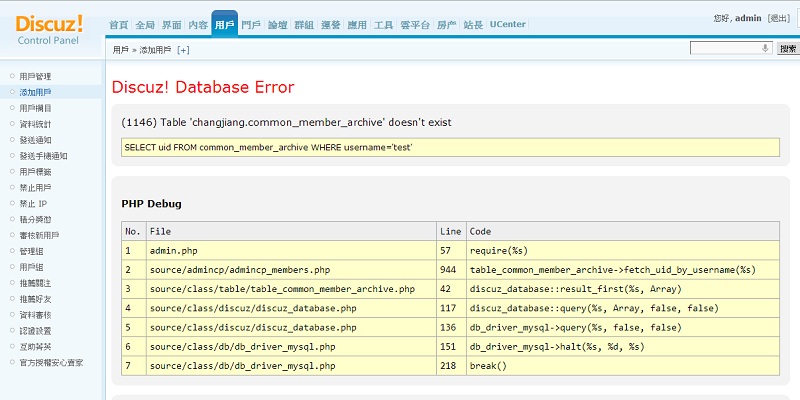
Task: Open 審核新用戶 in the sidebar
Action: click(x=39, y=235)
